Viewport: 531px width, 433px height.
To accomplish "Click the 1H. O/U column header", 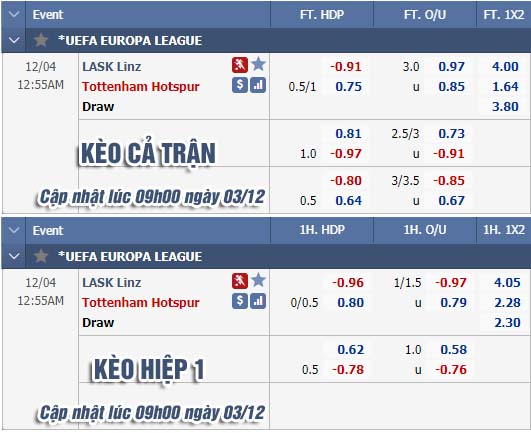I will 425,230.
